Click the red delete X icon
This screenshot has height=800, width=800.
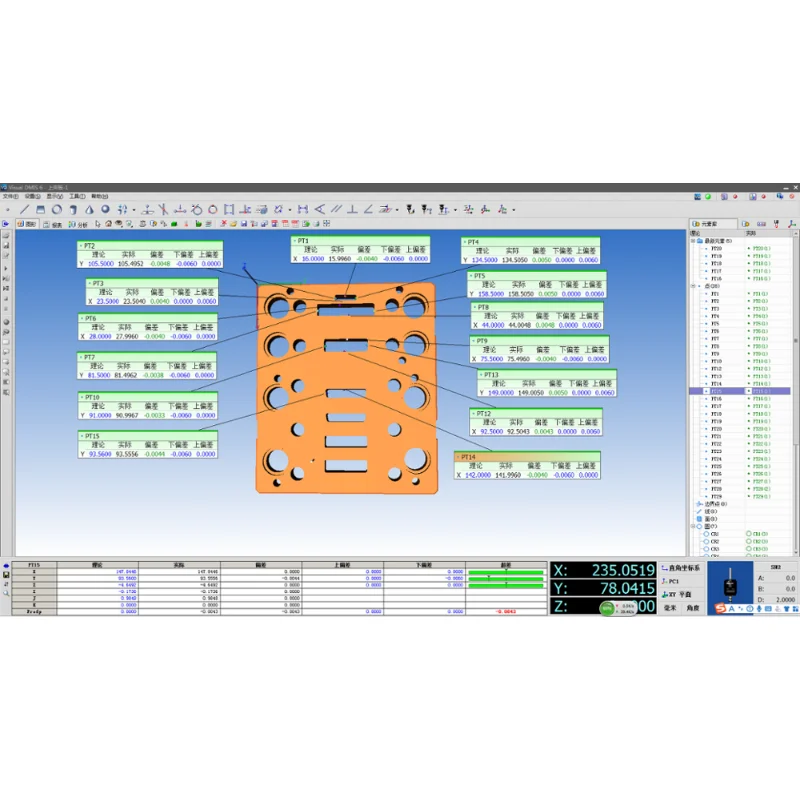(x=223, y=223)
